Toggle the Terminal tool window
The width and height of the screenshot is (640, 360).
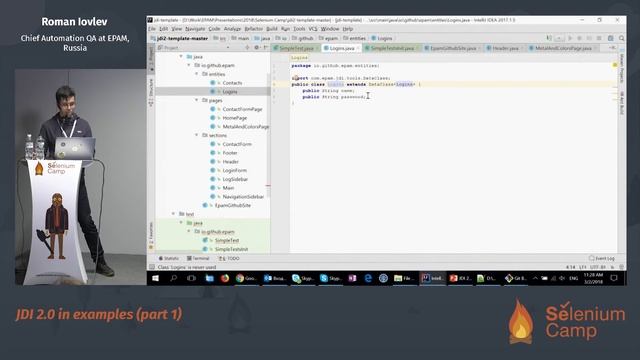click(198, 258)
